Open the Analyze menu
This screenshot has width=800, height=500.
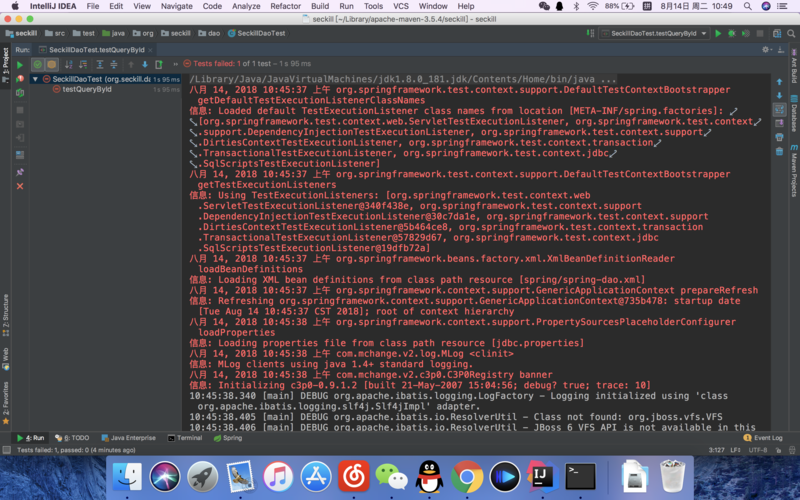click(x=246, y=6)
